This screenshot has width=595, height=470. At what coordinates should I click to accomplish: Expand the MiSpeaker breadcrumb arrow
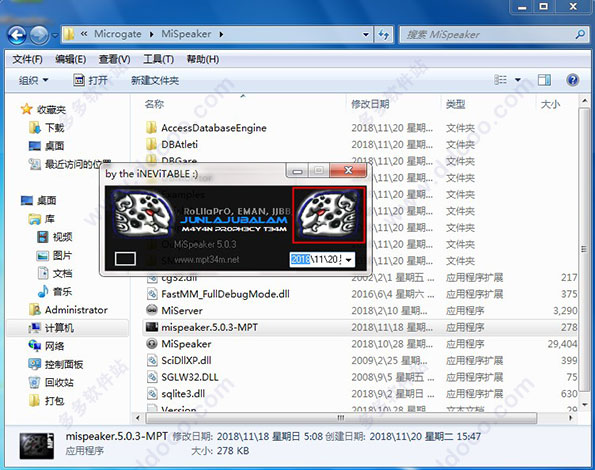coord(221,35)
